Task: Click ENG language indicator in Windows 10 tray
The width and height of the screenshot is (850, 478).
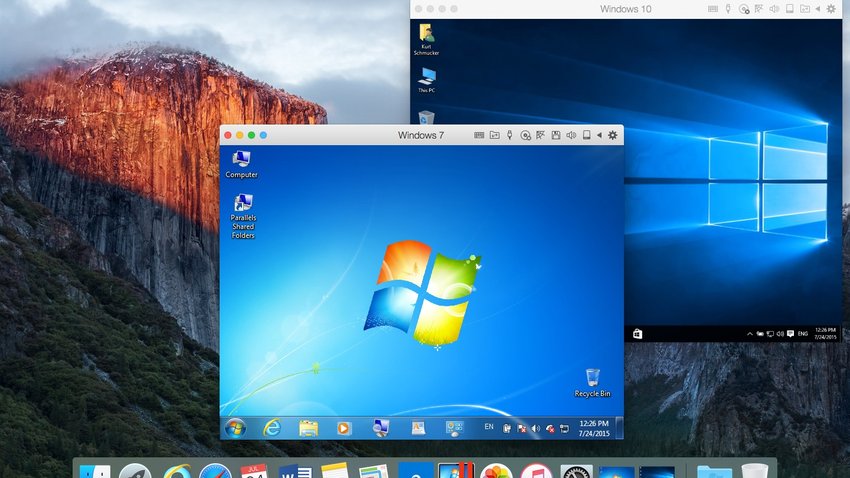Action: coord(803,334)
